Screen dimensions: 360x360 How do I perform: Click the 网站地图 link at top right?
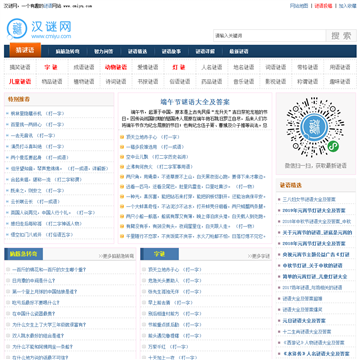tap(299, 6)
